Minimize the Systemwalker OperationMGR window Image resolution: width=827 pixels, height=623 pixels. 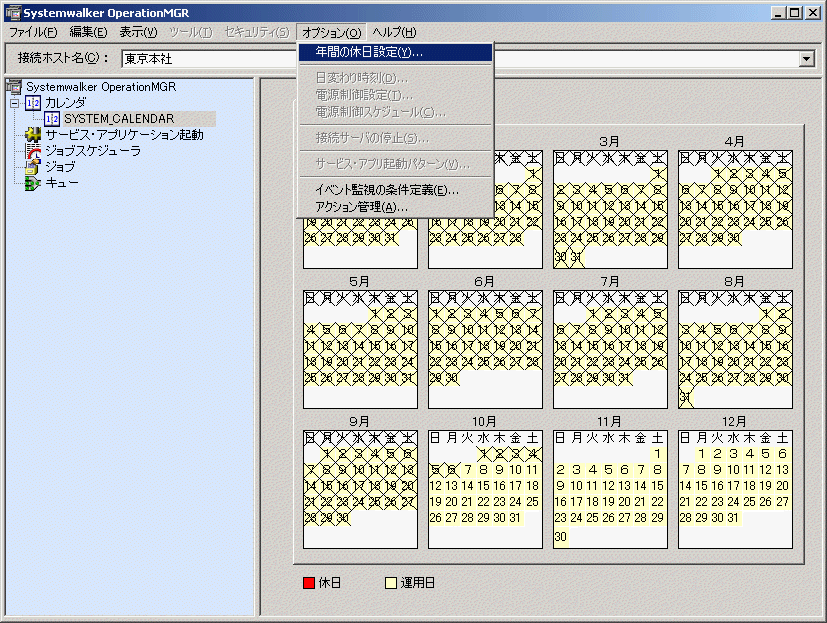click(777, 13)
